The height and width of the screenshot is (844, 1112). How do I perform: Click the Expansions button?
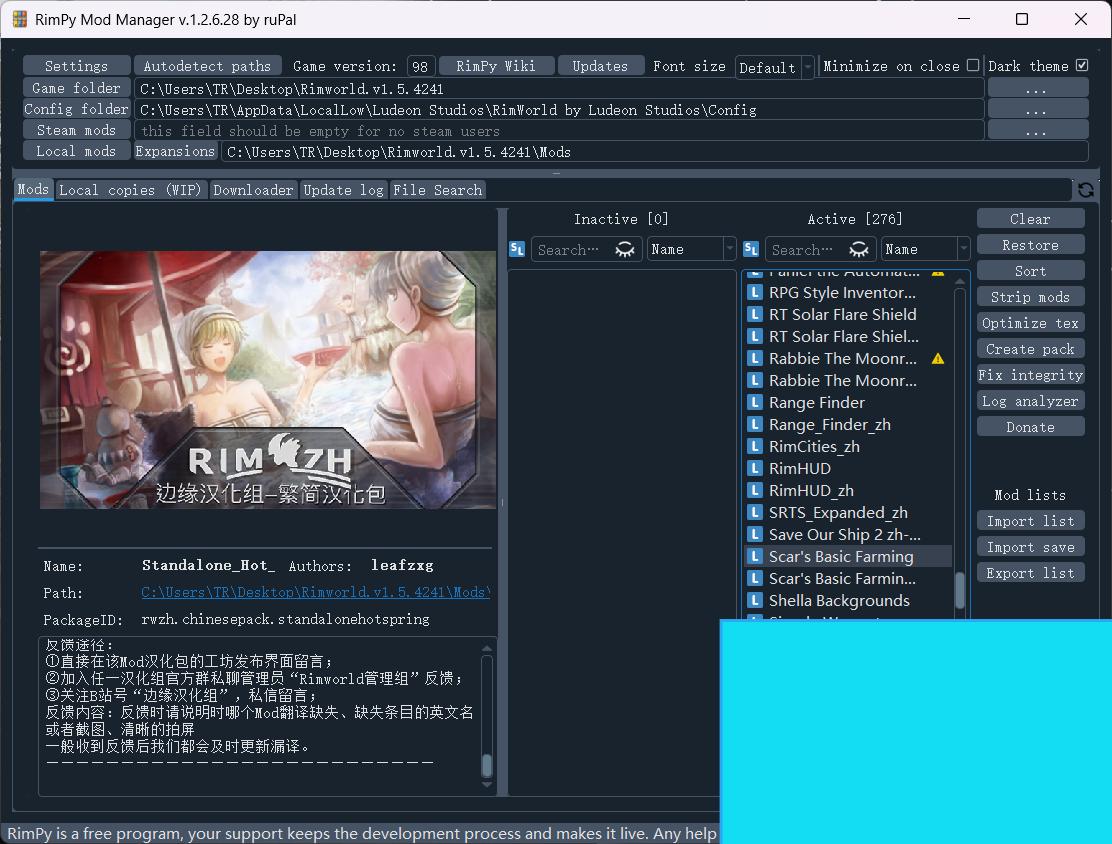174,151
